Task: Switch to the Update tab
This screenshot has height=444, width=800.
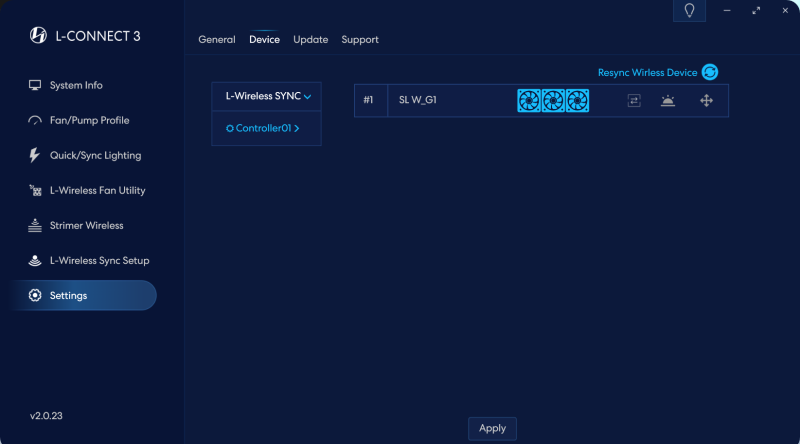Action: pyautogui.click(x=310, y=39)
